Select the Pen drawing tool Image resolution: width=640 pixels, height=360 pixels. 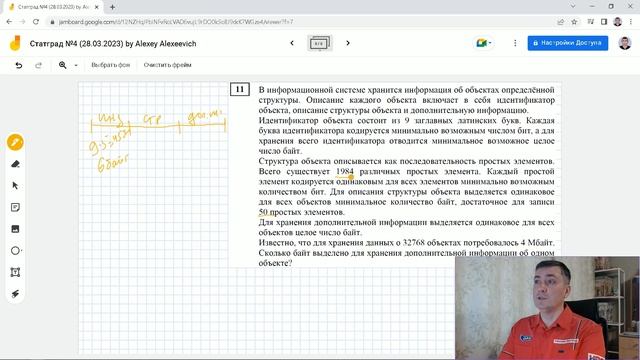point(15,142)
